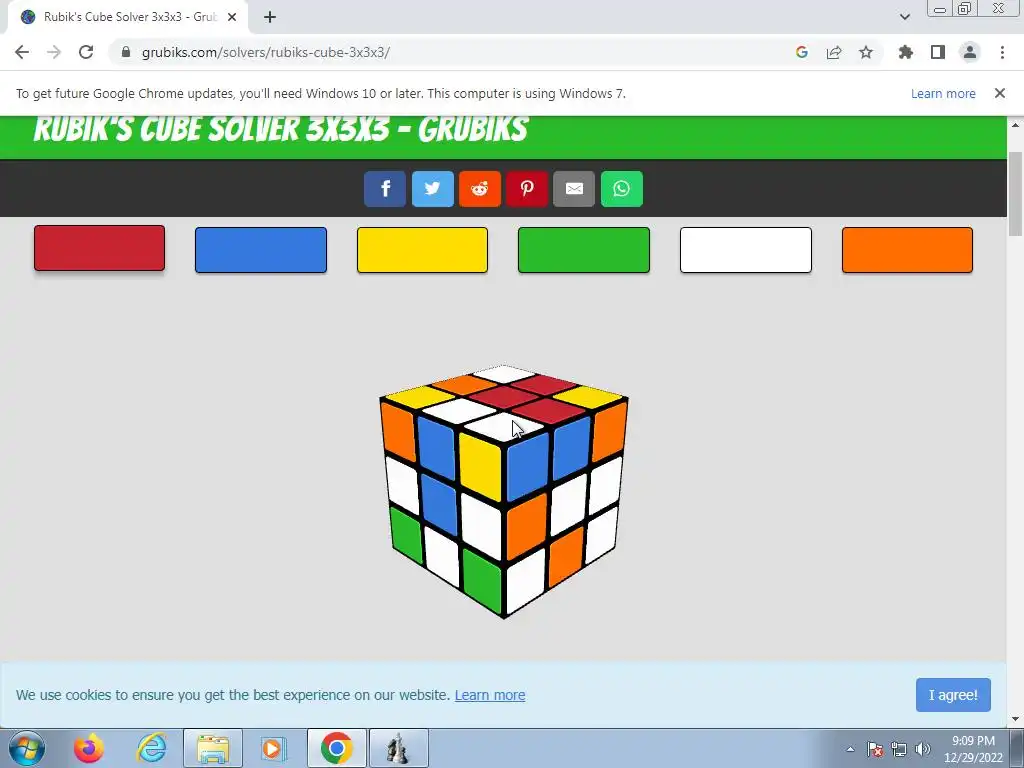Show hidden system tray icons
Screen dimensions: 1024x768
[x=850, y=749]
